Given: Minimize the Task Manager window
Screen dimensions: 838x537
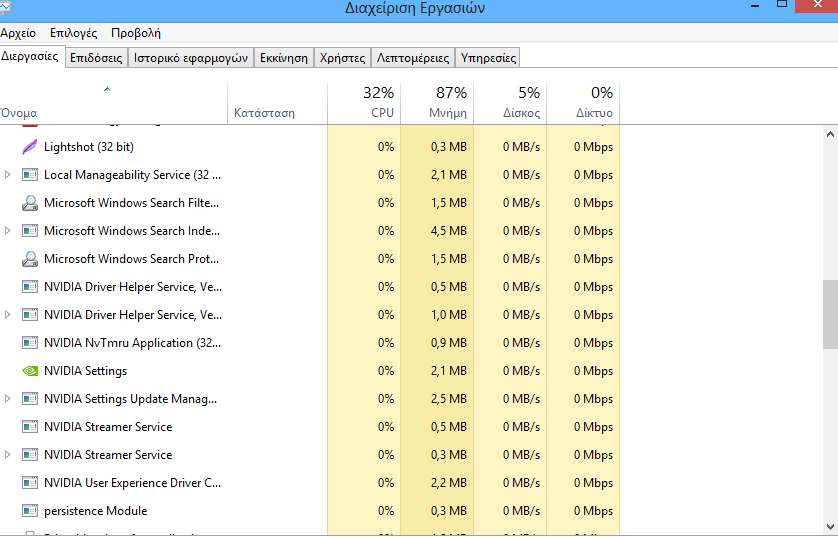Looking at the screenshot, I should pos(755,6).
